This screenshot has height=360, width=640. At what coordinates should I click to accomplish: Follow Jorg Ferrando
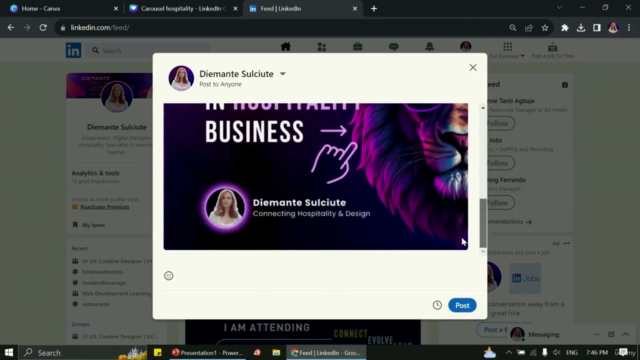[x=498, y=203]
